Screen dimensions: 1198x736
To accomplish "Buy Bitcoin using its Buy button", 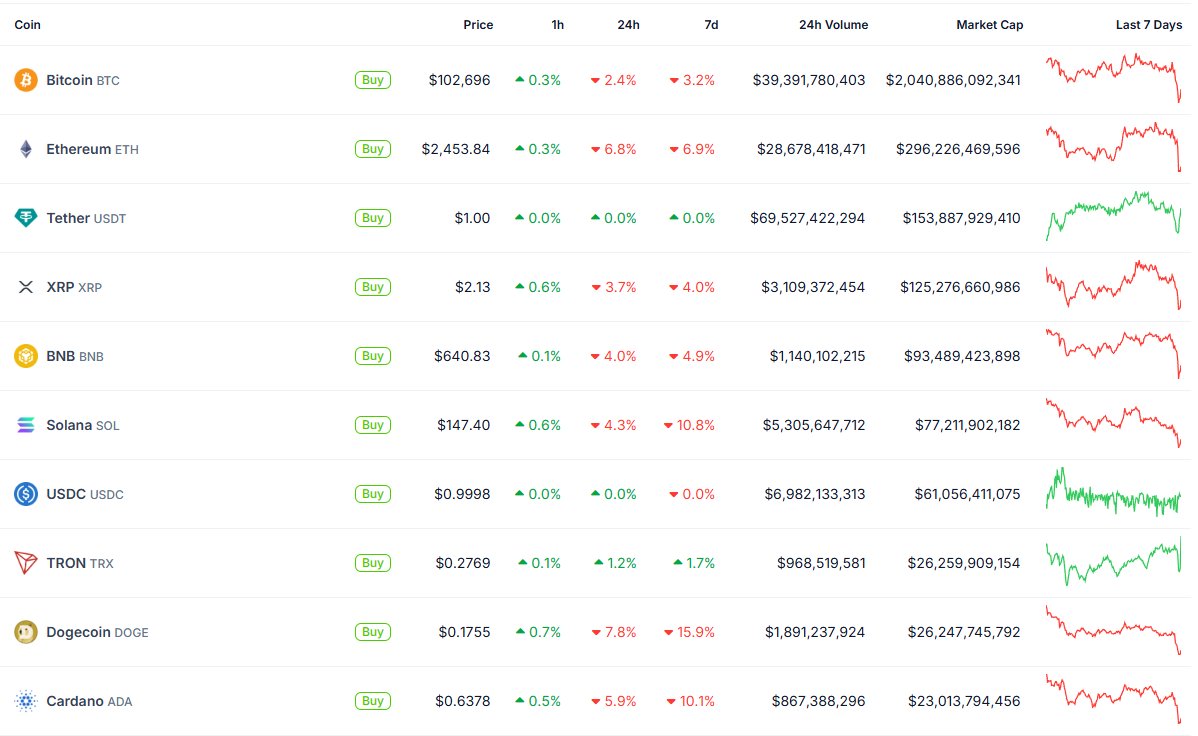I will [x=373, y=80].
